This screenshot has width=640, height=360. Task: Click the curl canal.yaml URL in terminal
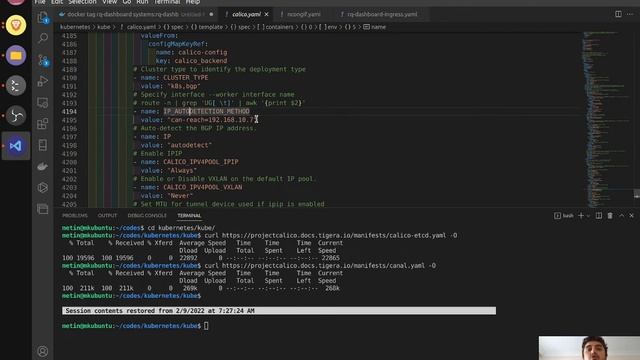click(323, 266)
